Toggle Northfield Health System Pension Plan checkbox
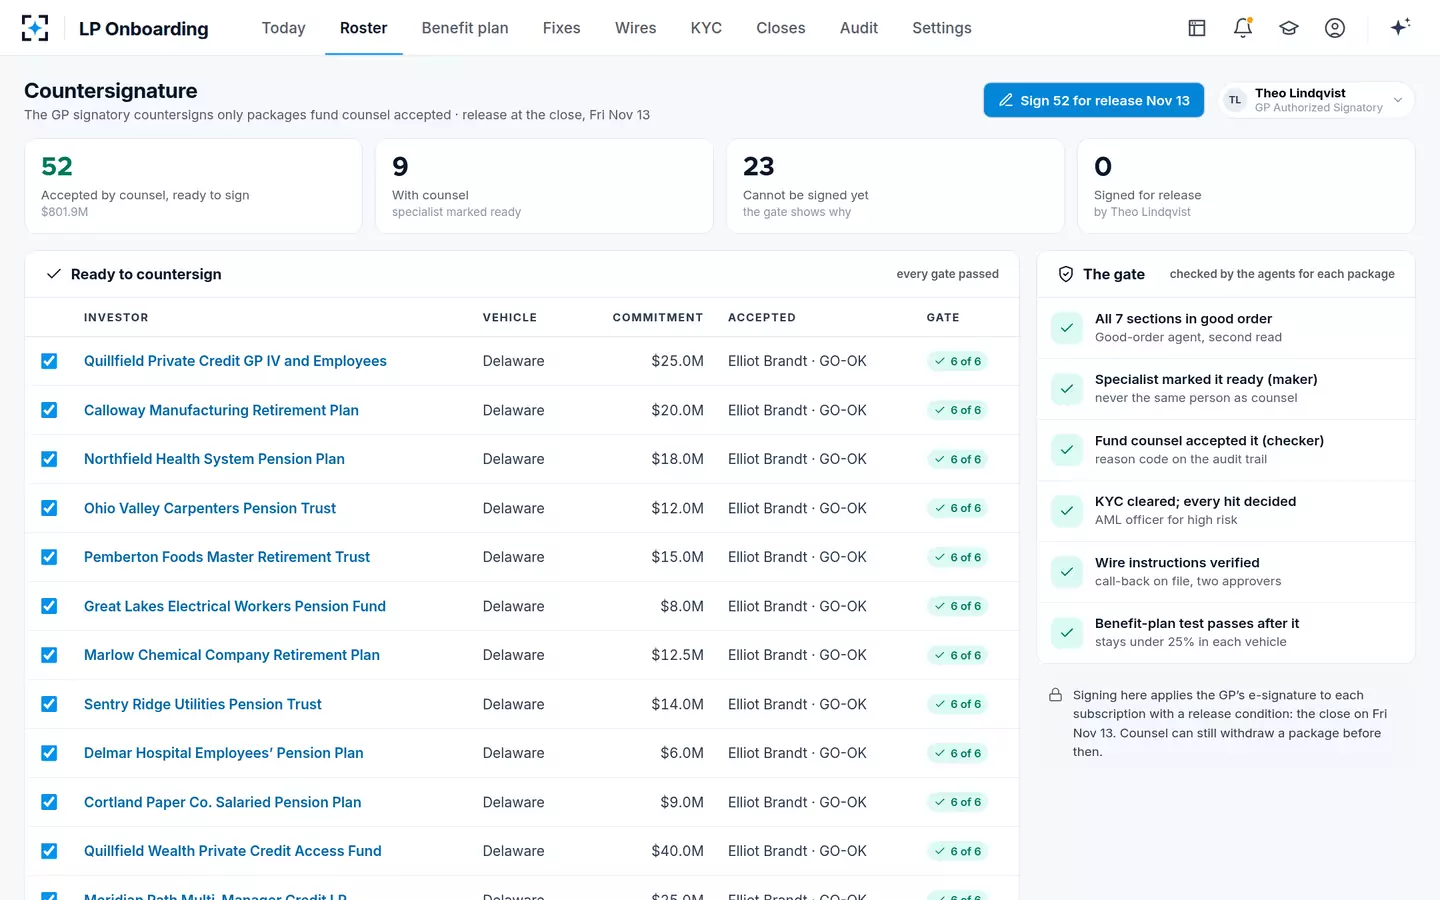1440x900 pixels. tap(49, 459)
